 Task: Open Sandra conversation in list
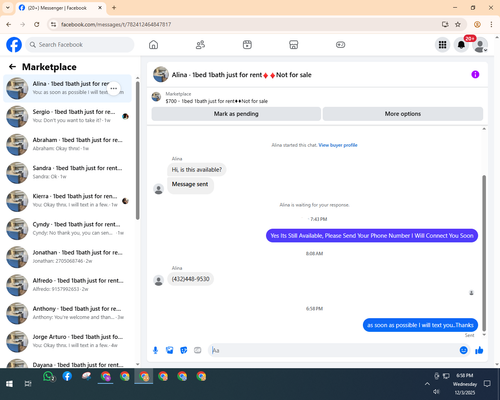[68, 172]
